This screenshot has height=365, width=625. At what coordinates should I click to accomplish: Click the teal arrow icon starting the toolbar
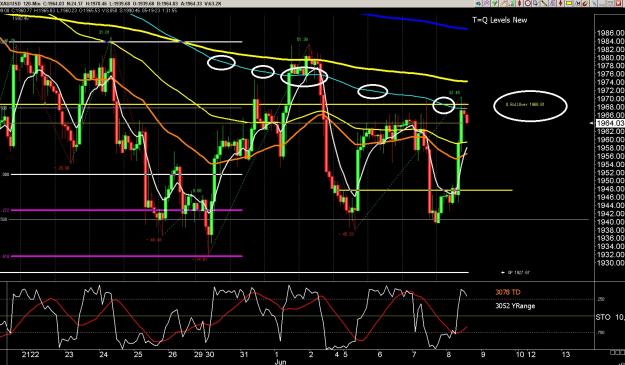(478, 3)
